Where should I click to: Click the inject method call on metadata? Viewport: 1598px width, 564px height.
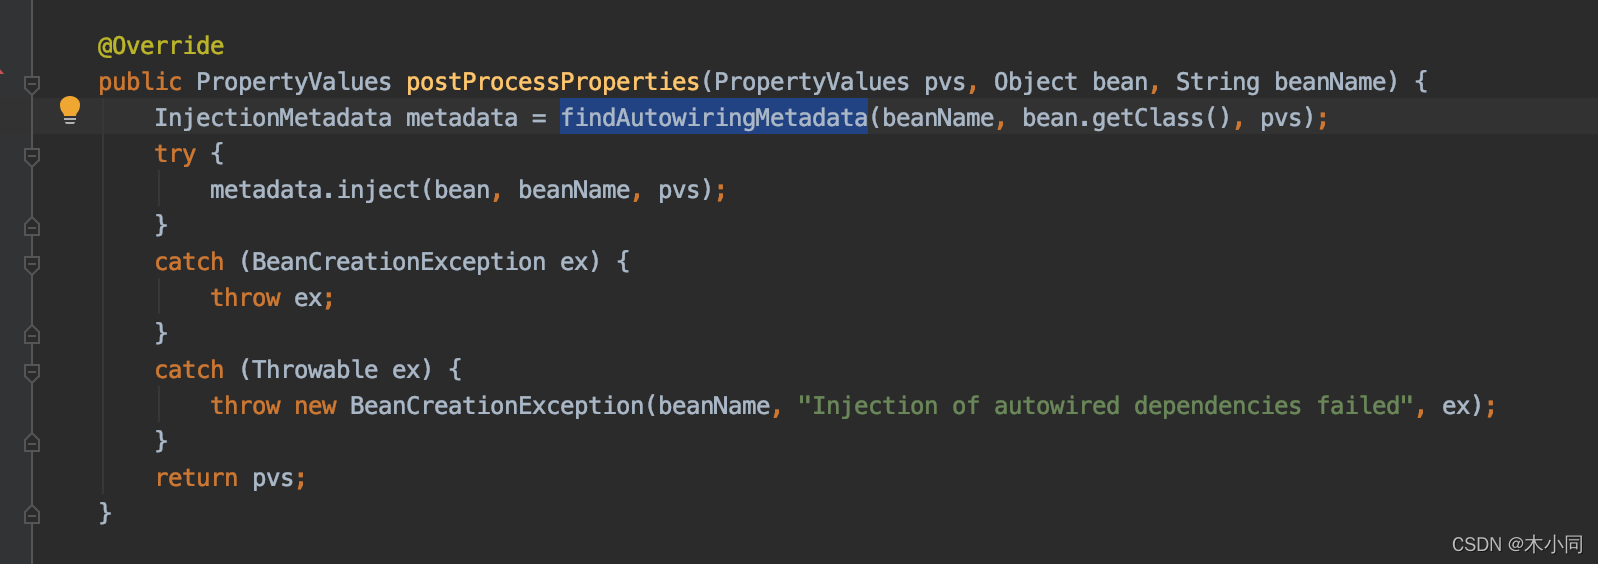(x=378, y=190)
